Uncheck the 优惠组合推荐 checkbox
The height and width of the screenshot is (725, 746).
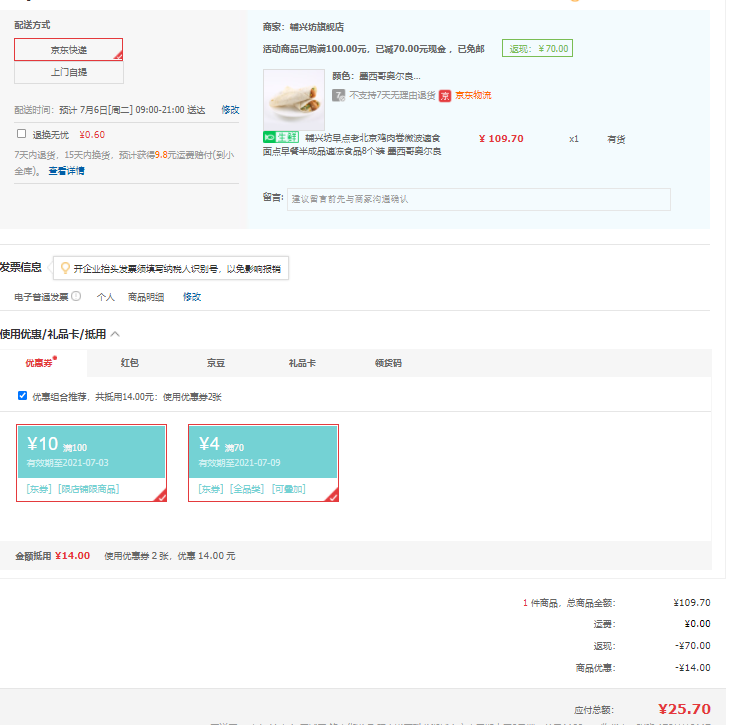coord(22,396)
